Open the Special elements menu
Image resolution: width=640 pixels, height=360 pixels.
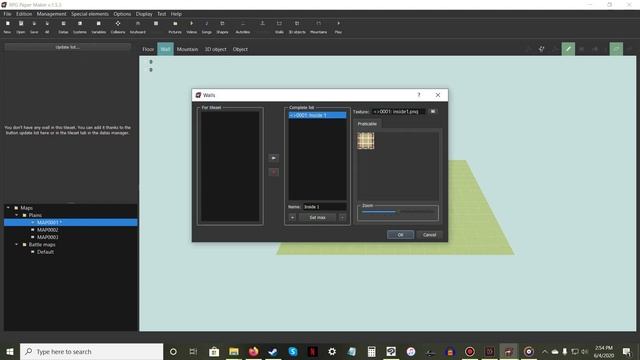90,14
